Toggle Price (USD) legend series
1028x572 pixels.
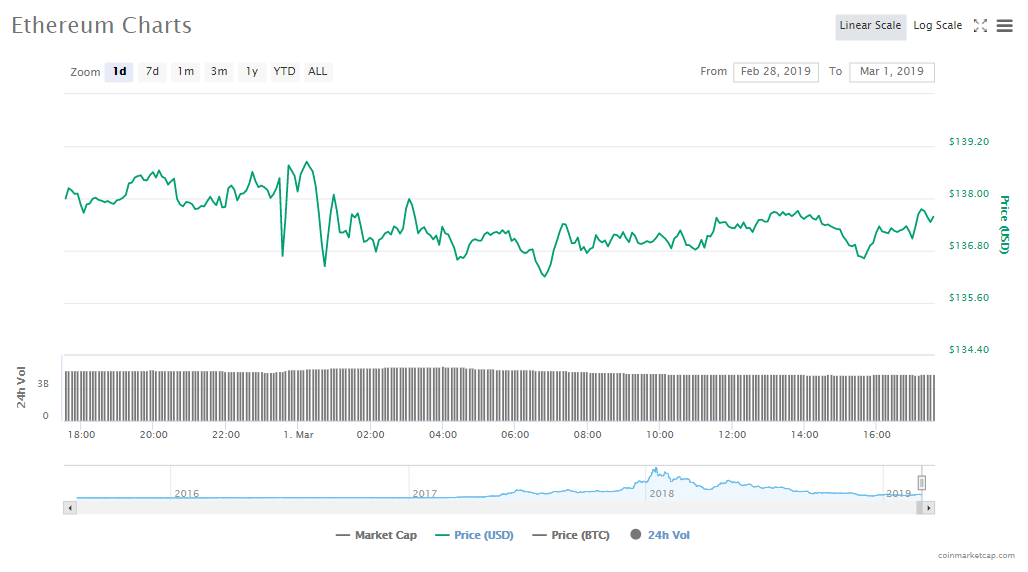point(474,535)
